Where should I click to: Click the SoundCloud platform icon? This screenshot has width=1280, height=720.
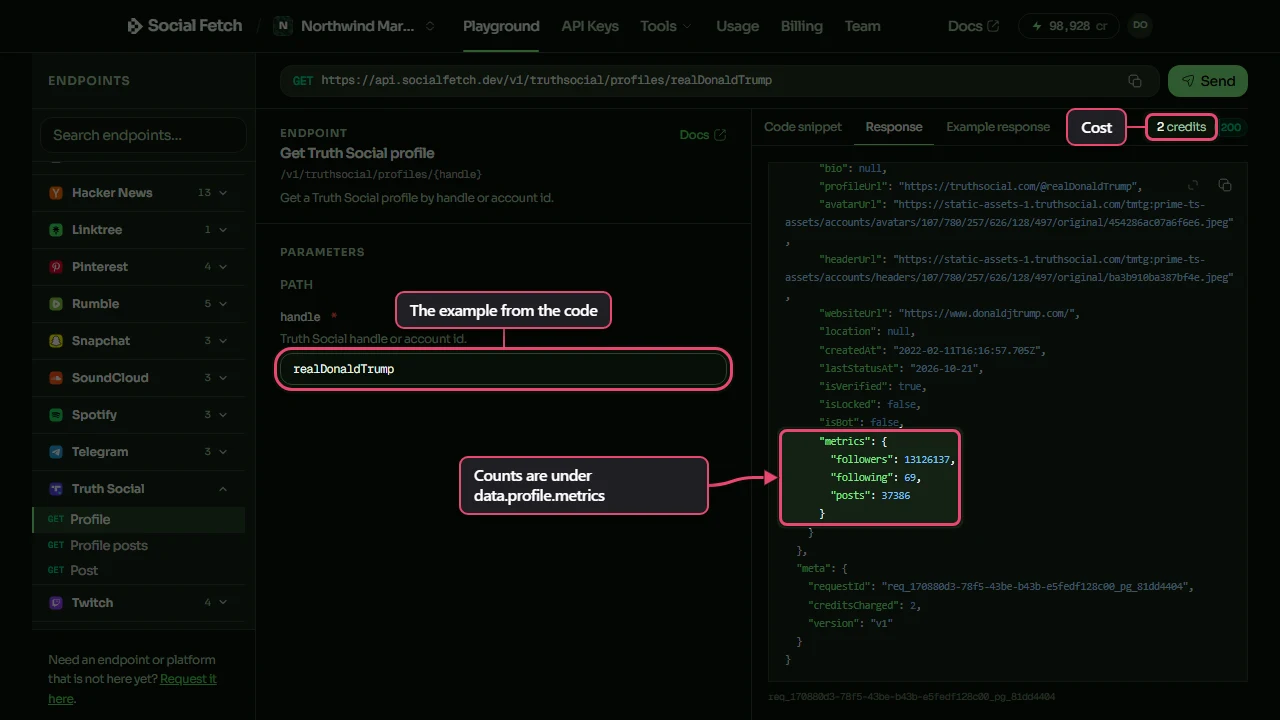[x=56, y=378]
